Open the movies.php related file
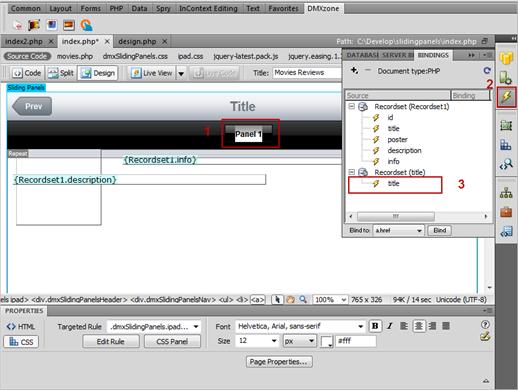The width and height of the screenshot is (518, 390). [x=75, y=56]
